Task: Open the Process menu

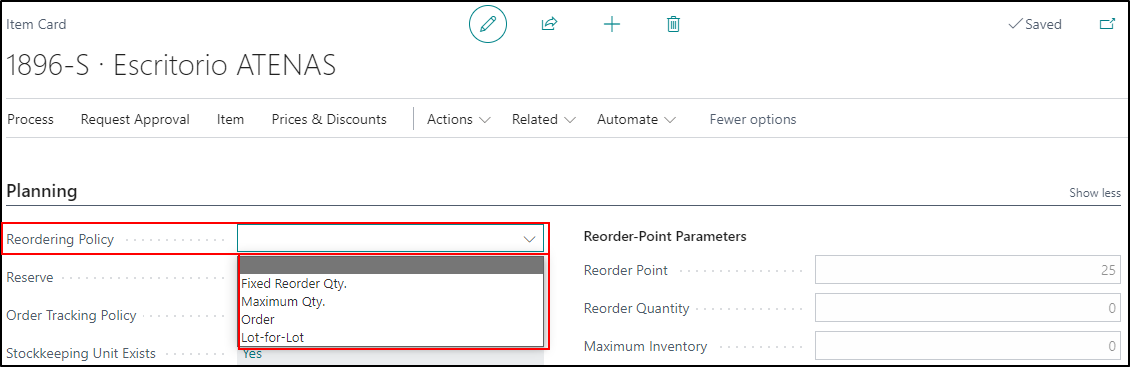Action: [30, 120]
